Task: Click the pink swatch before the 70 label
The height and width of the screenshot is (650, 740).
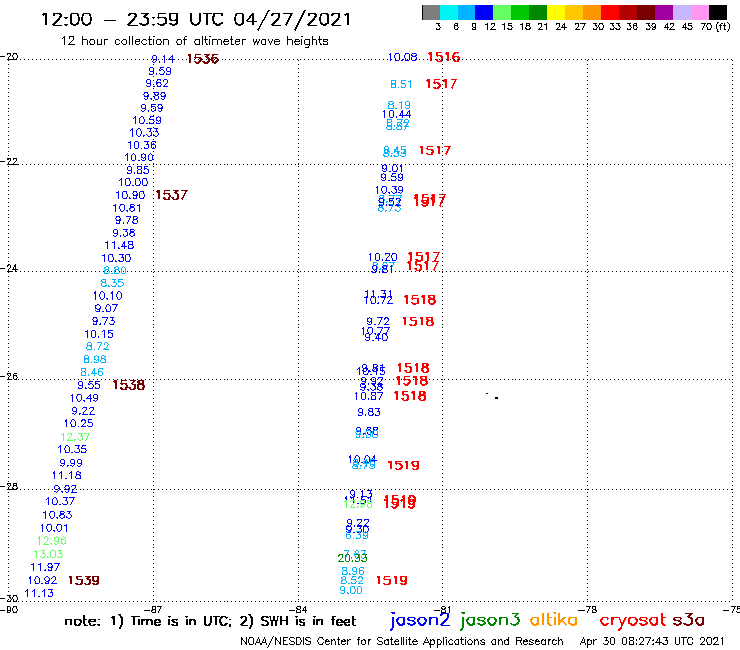Action: click(x=699, y=12)
